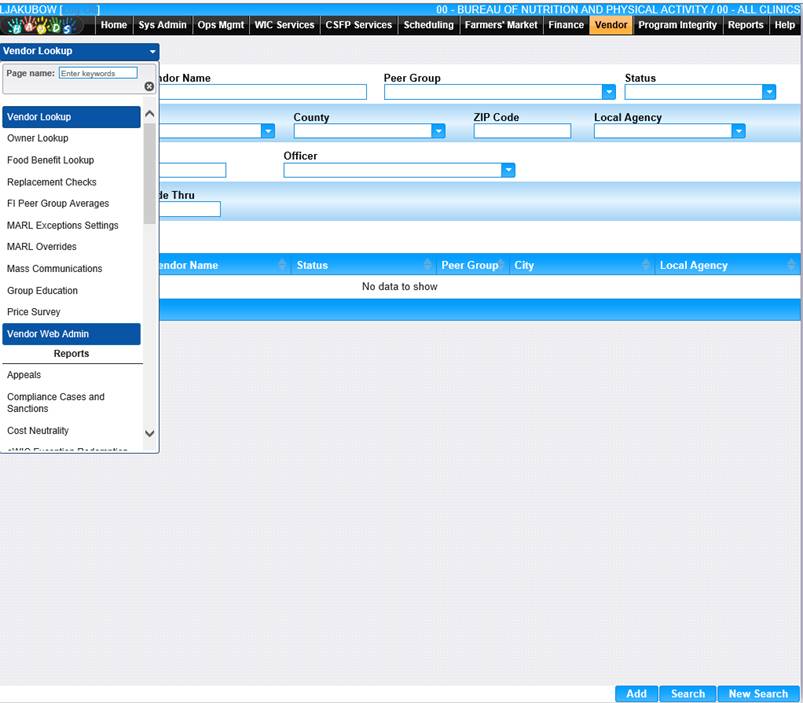Click the ZIP Code text field

(522, 131)
